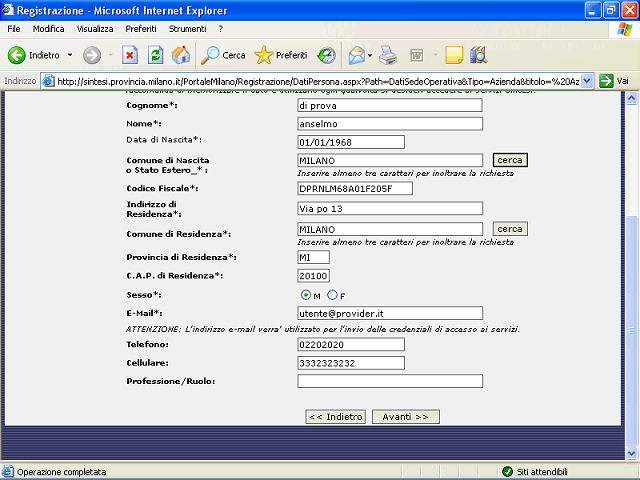
Task: Focus the Comune di Nascita field
Action: coord(390,160)
